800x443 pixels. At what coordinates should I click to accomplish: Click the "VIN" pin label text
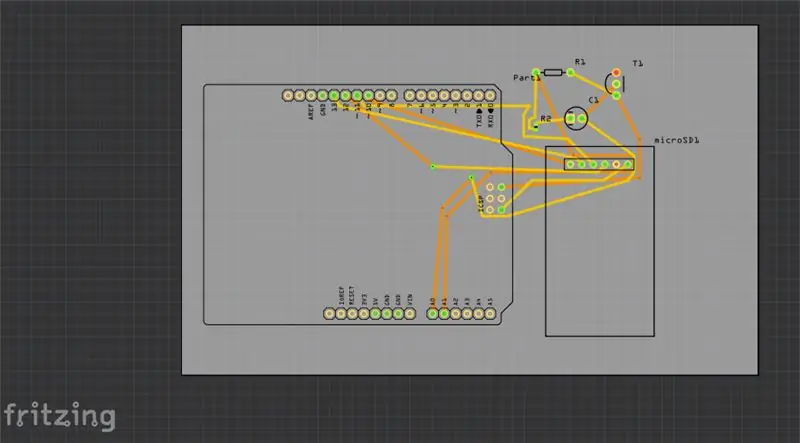(410, 300)
